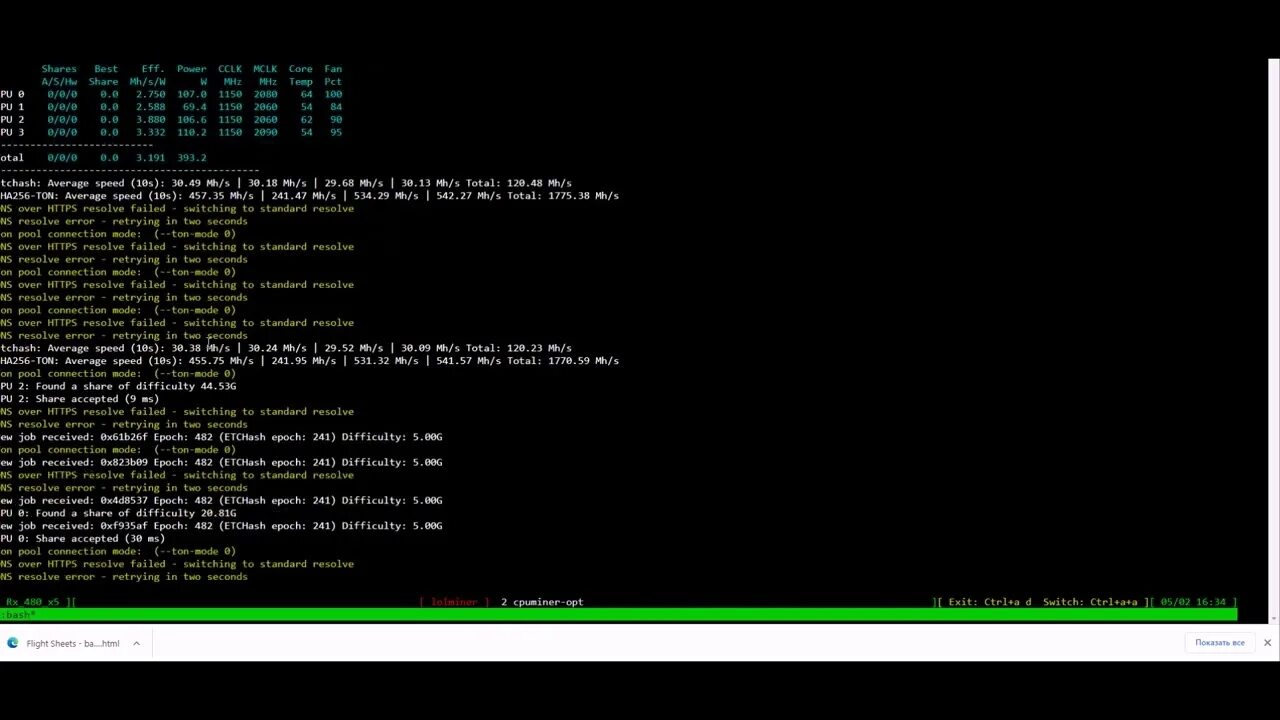The image size is (1280, 720).
Task: Click 'Total: 1775.38 Mh/s' text
Action: [563, 196]
